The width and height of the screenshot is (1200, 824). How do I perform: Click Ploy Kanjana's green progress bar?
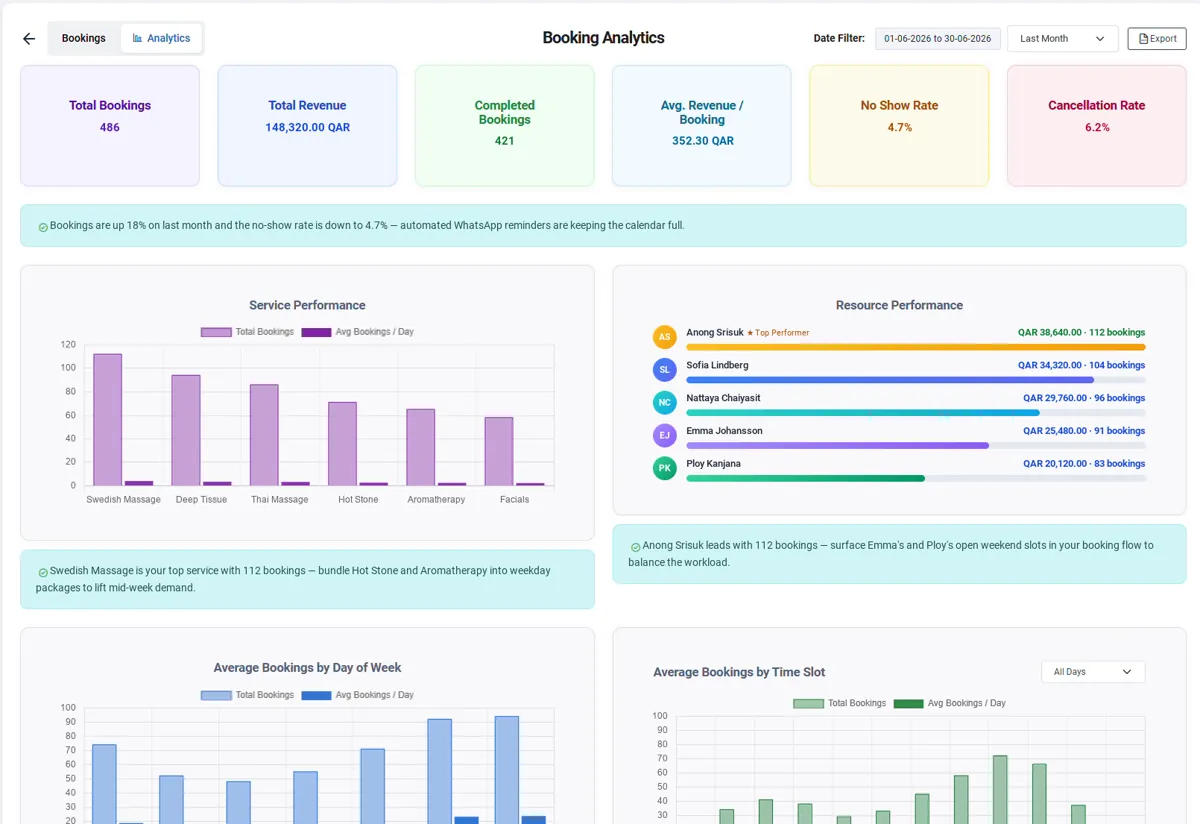pos(805,479)
